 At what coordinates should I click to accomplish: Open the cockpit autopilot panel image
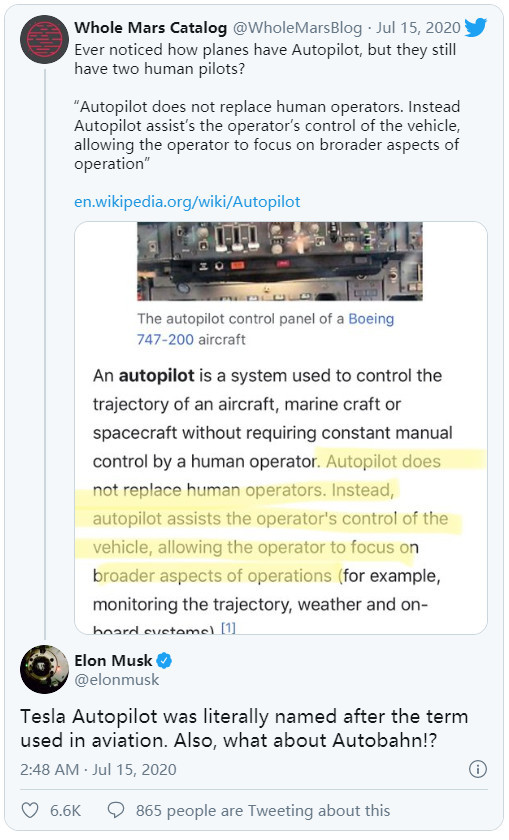pyautogui.click(x=280, y=261)
